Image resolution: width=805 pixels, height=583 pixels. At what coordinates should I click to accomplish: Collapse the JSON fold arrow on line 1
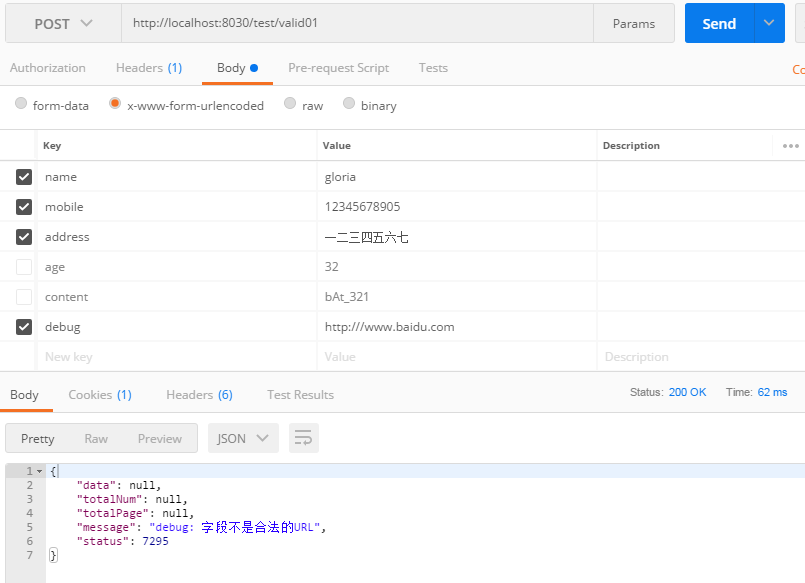click(x=40, y=471)
